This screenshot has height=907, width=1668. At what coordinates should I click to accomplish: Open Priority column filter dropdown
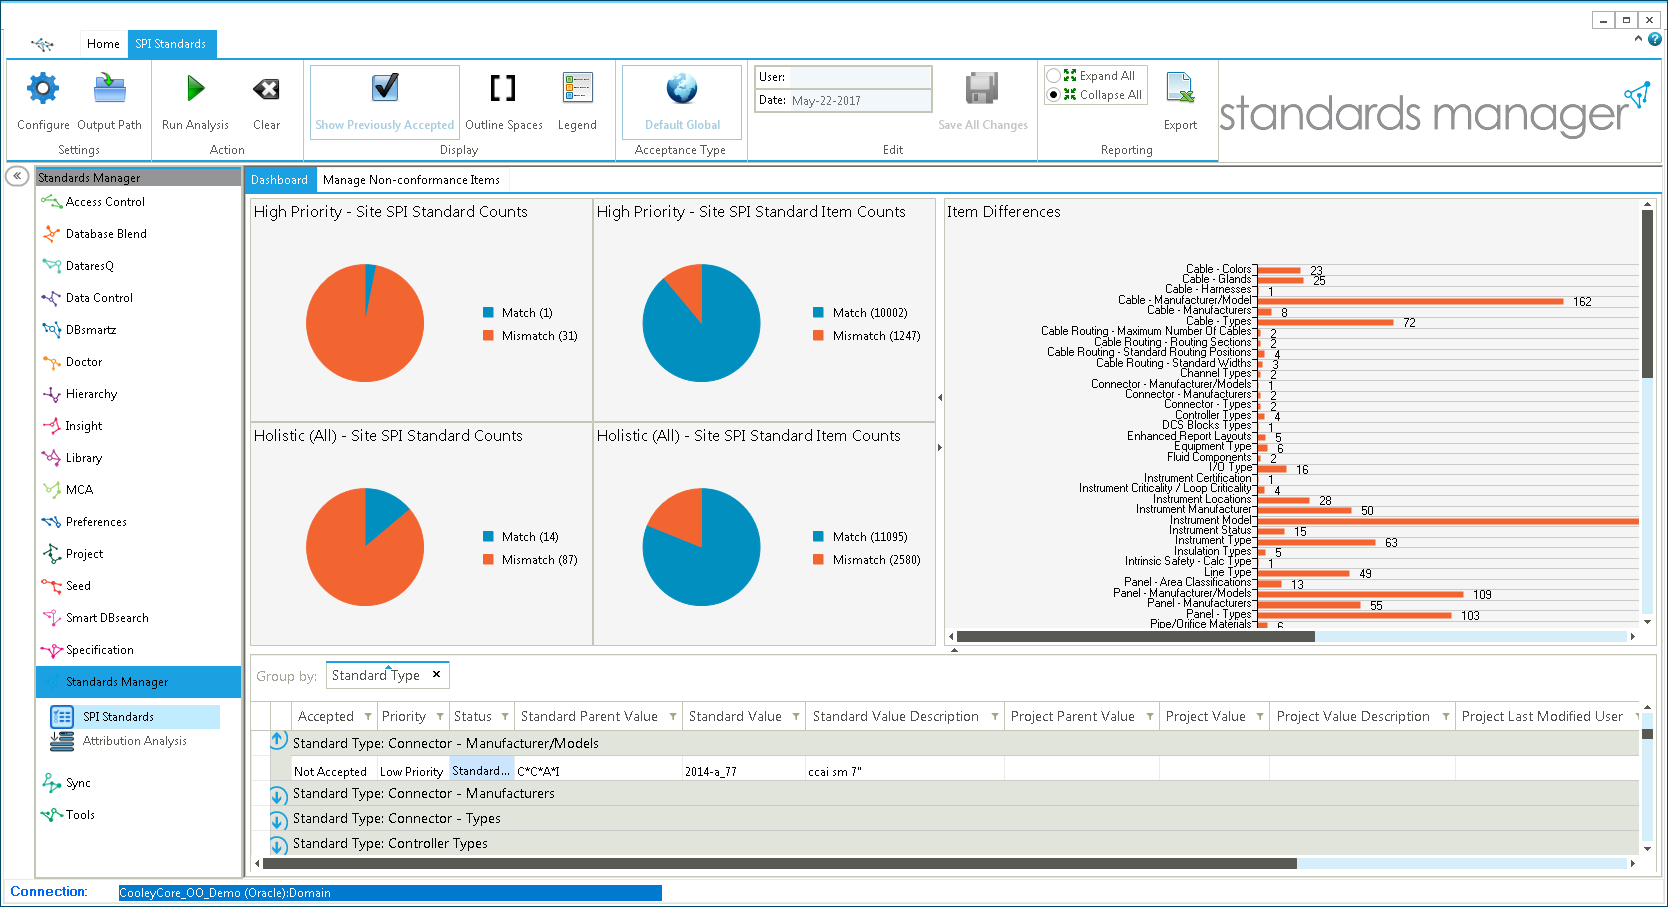440,717
